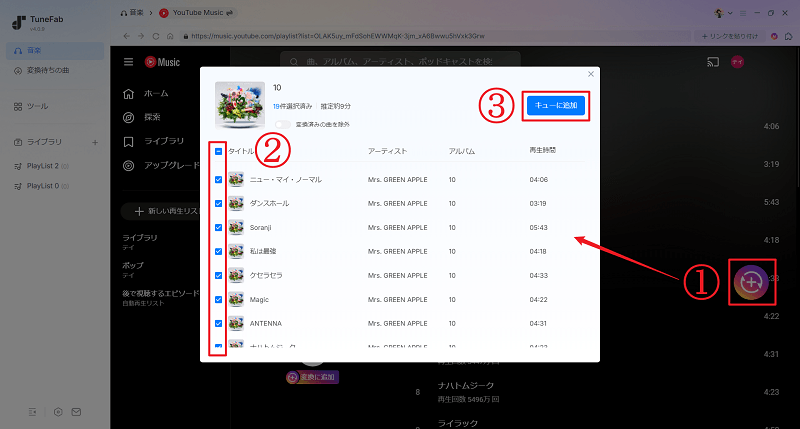Open the mail feedback icon
800x429 pixels.
click(x=76, y=412)
